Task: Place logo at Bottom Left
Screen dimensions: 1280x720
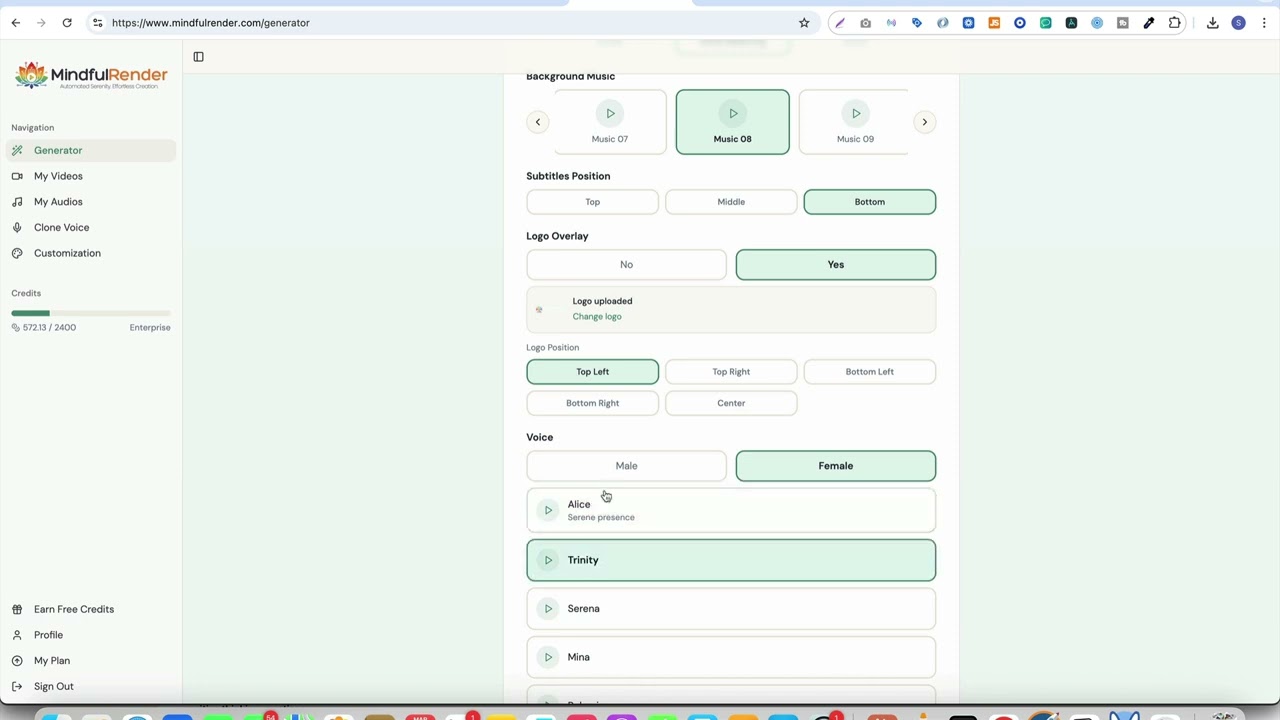Action: 870,372
